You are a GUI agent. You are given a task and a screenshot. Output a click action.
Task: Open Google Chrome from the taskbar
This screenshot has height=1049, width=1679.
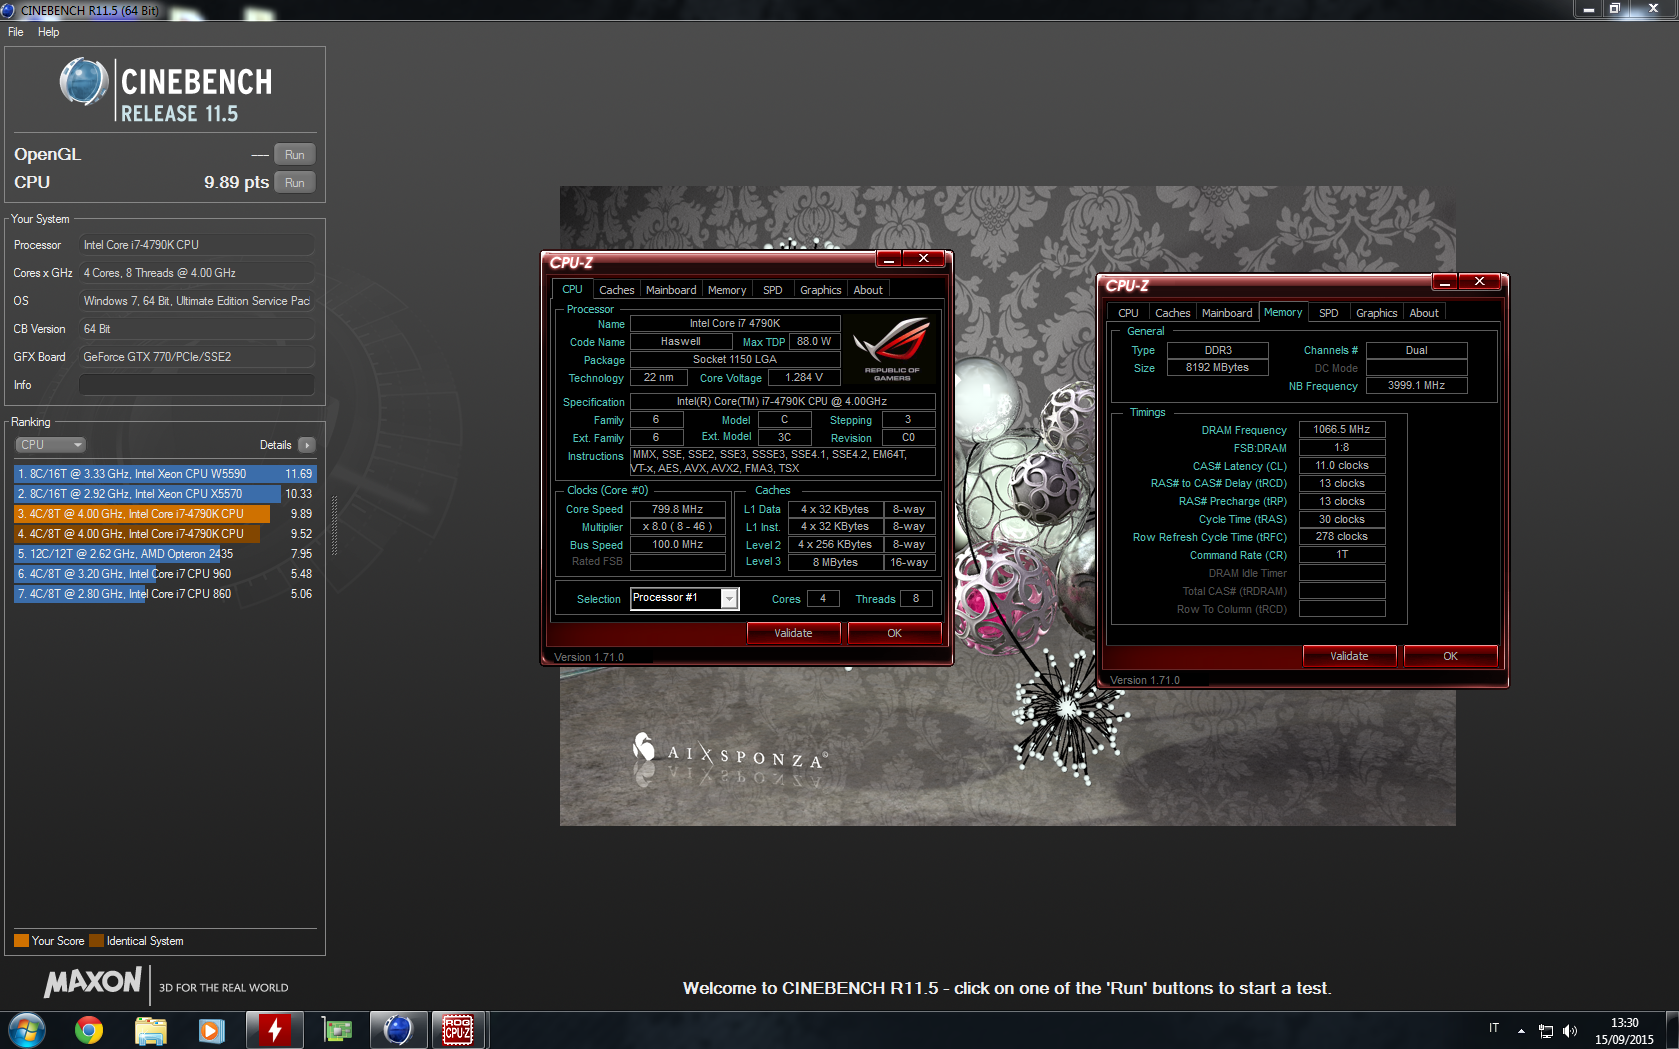(x=89, y=1030)
